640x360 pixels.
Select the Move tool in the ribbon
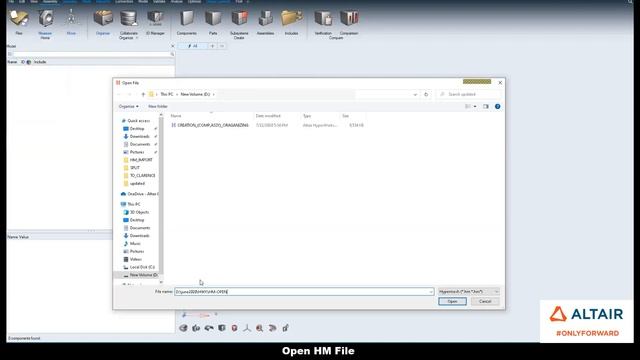(x=71, y=19)
